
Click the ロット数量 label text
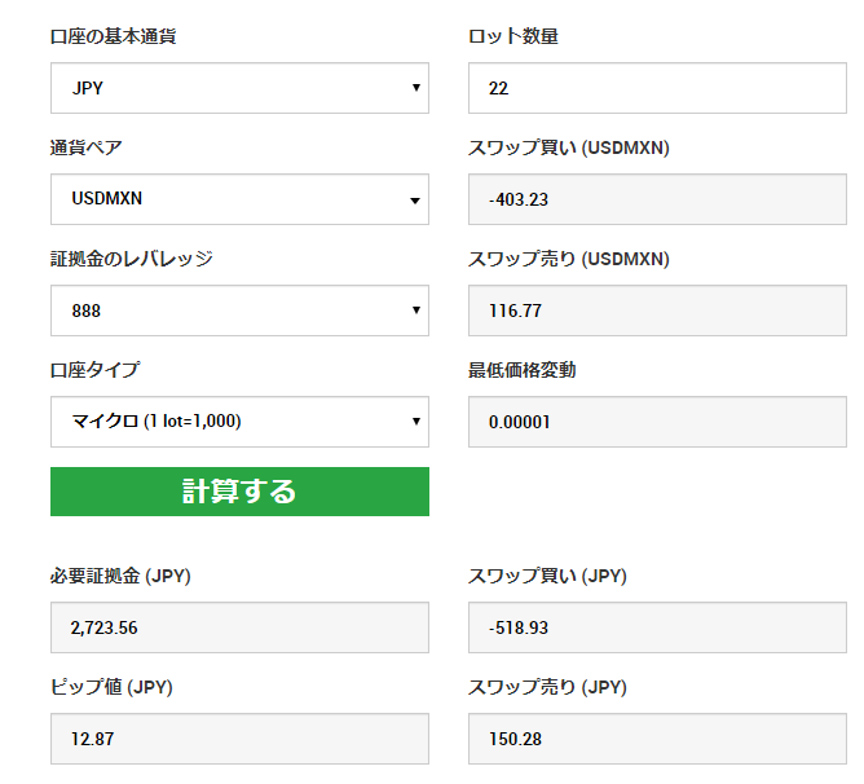513,37
